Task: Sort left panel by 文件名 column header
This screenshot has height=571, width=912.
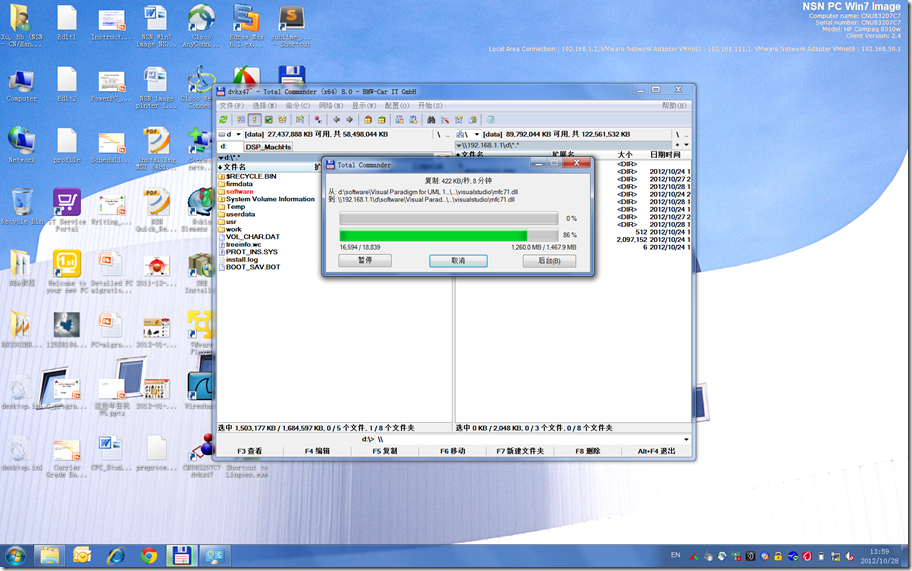Action: [265, 167]
